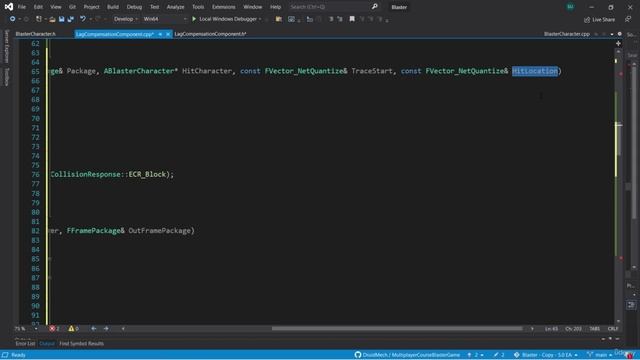The image size is (640, 360).
Task: Open the Extensions menu
Action: tap(223, 7)
